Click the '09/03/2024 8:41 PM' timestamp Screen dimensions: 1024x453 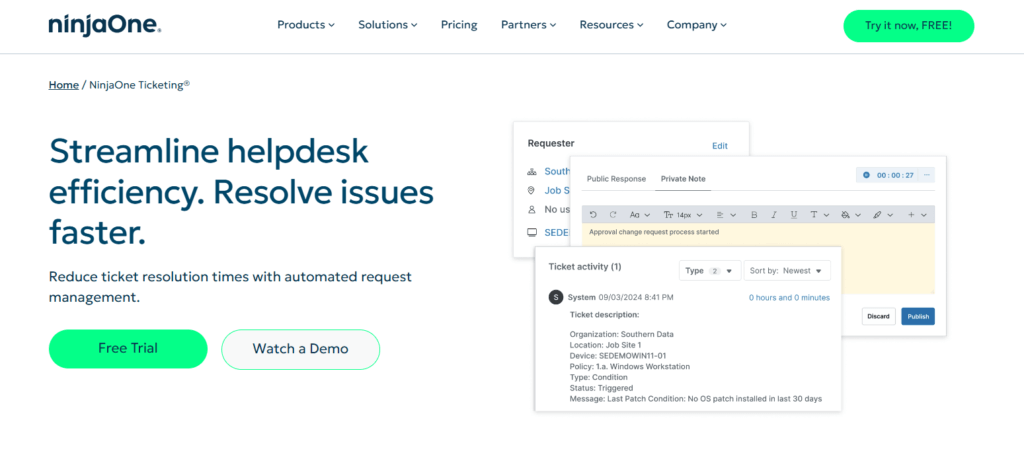(x=635, y=298)
